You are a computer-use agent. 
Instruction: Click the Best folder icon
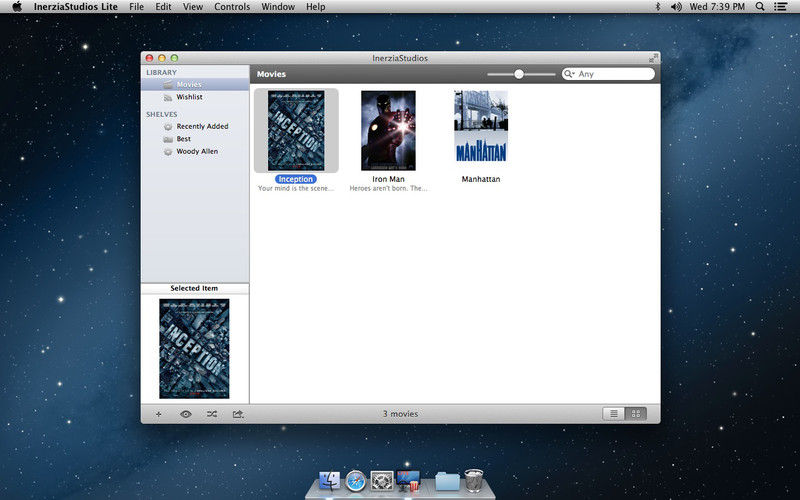click(x=168, y=139)
